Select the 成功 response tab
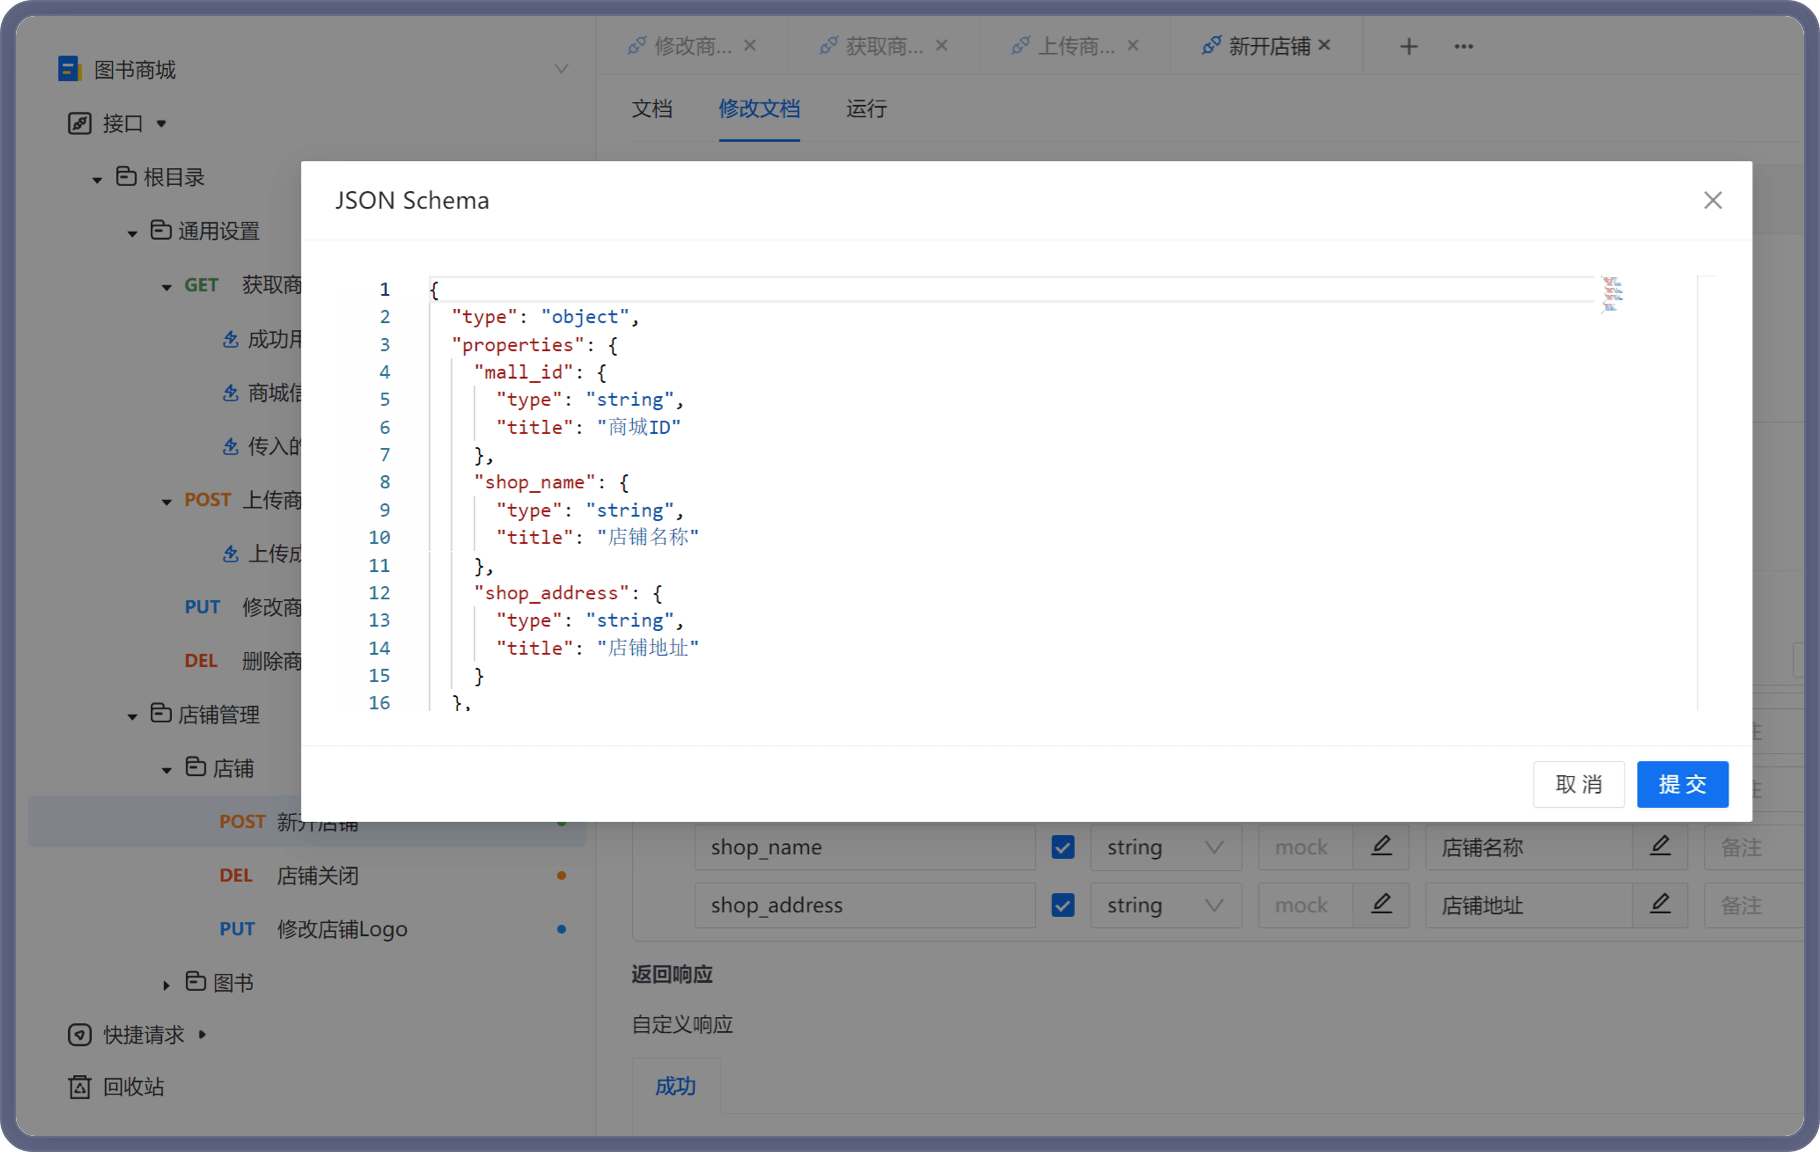1820x1152 pixels. pos(675,1087)
